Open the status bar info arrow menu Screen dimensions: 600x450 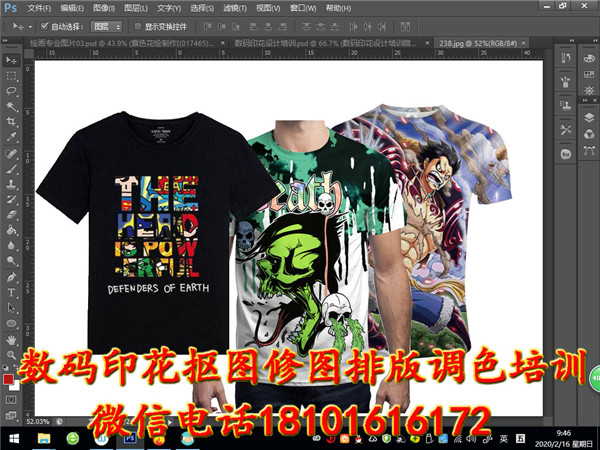[x=170, y=422]
